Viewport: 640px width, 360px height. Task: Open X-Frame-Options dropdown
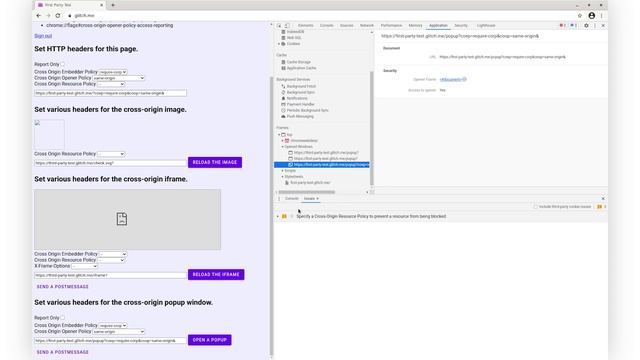click(x=84, y=266)
